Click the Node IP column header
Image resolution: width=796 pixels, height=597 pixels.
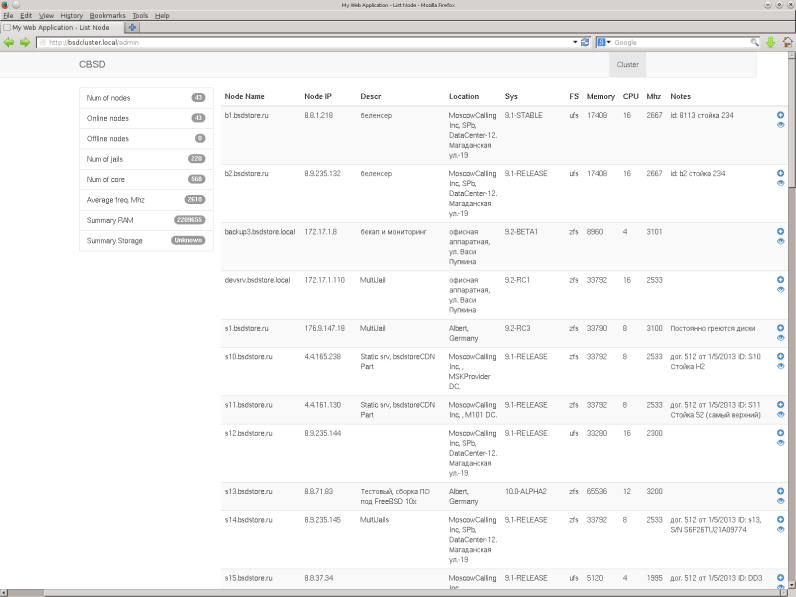click(x=318, y=96)
